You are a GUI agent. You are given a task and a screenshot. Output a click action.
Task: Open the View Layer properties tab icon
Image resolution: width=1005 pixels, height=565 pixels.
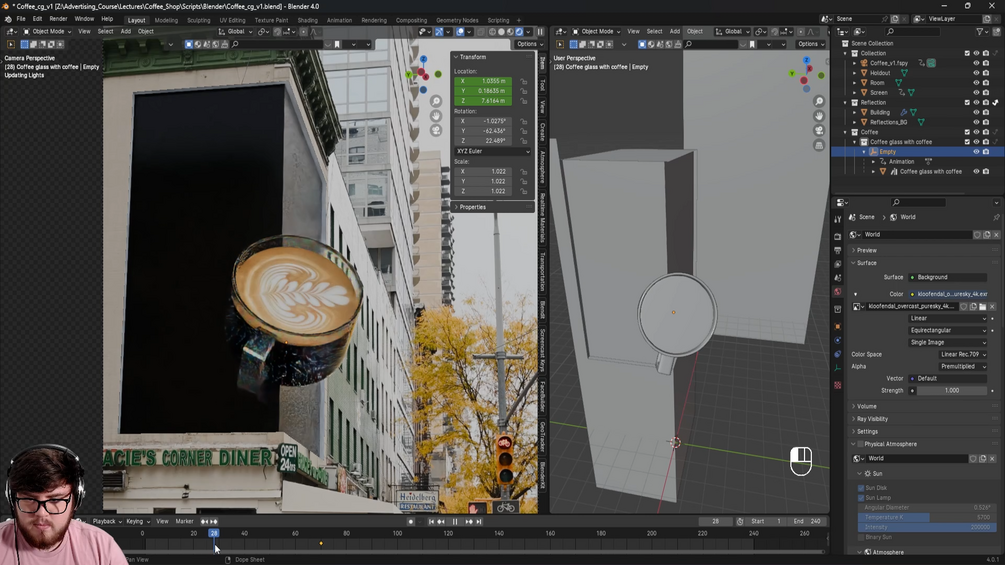click(x=838, y=264)
